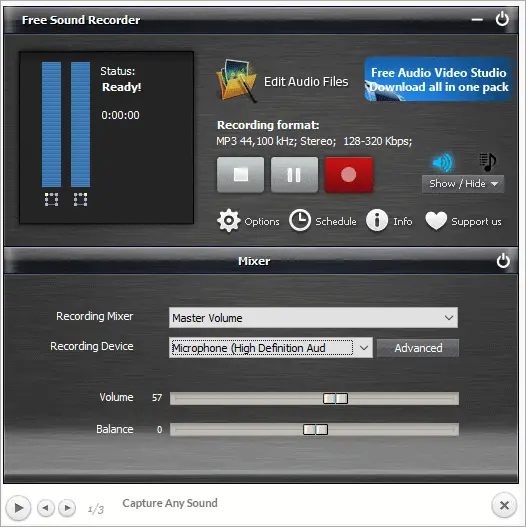This screenshot has height=527, width=526.
Task: Minimize the Free Sound Recorder window
Action: click(x=477, y=20)
